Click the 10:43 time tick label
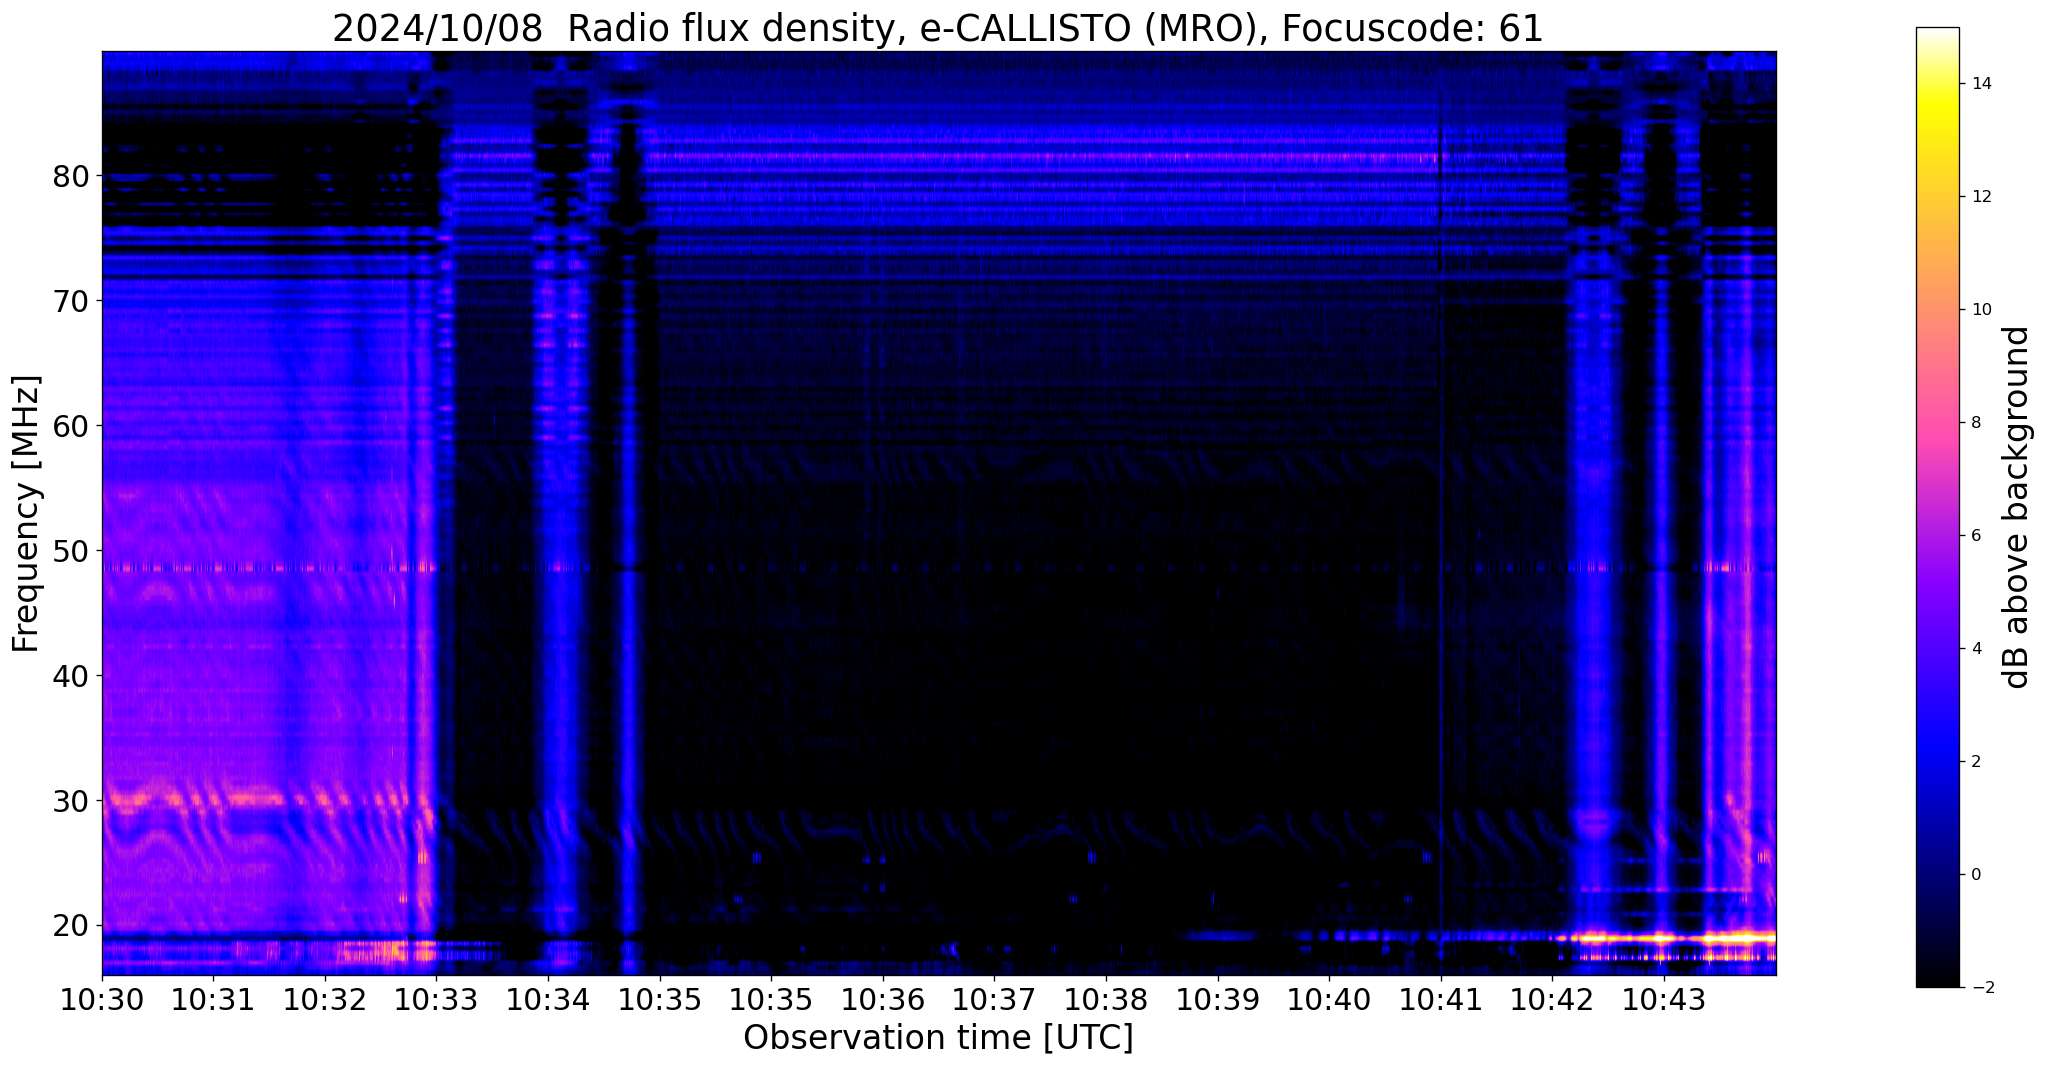This screenshot has height=1067, width=2047. pos(1664,999)
